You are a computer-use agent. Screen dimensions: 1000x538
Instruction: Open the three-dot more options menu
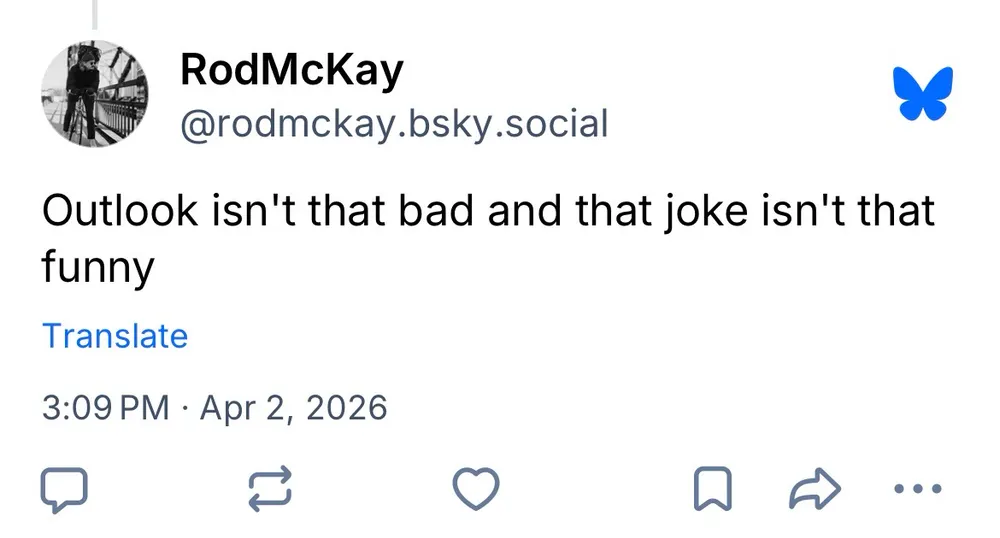918,489
